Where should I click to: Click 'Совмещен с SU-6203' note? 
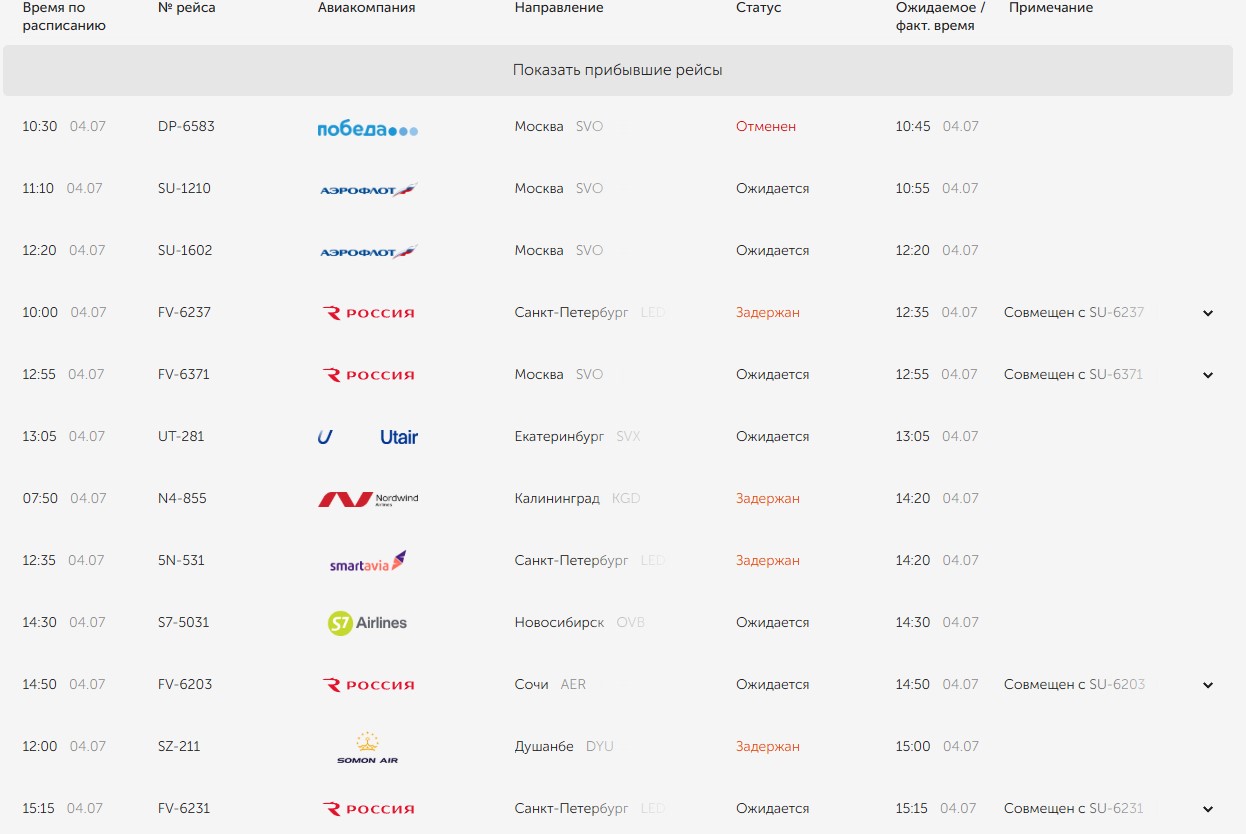point(1074,684)
